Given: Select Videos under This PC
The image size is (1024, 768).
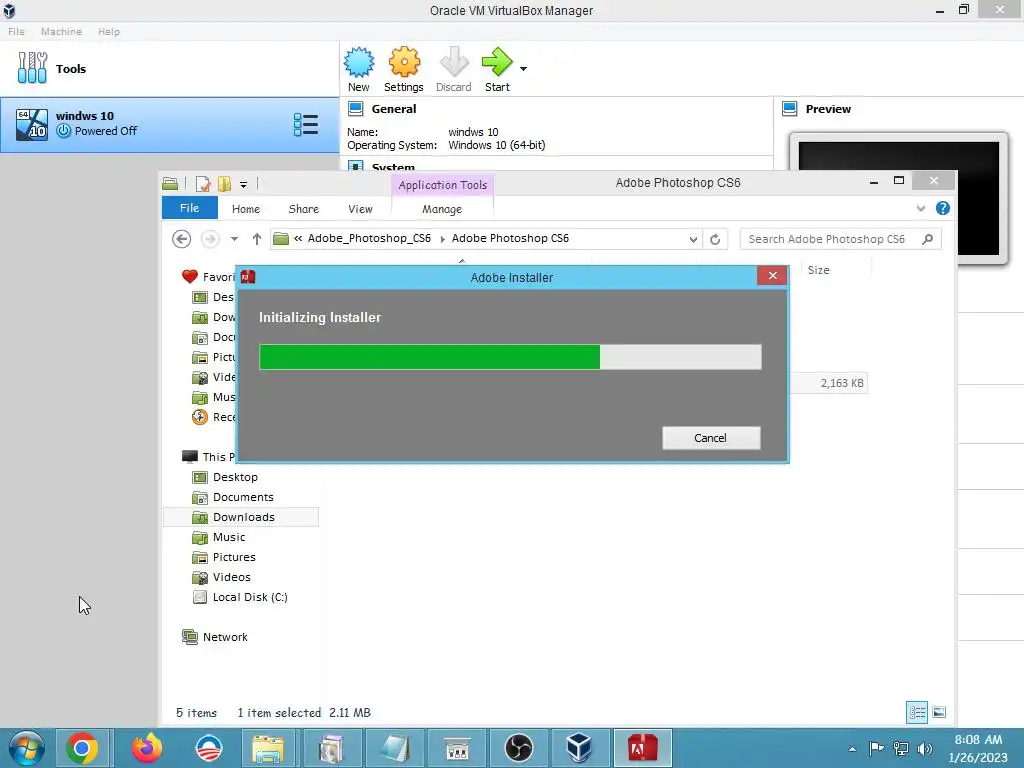Looking at the screenshot, I should click(231, 577).
